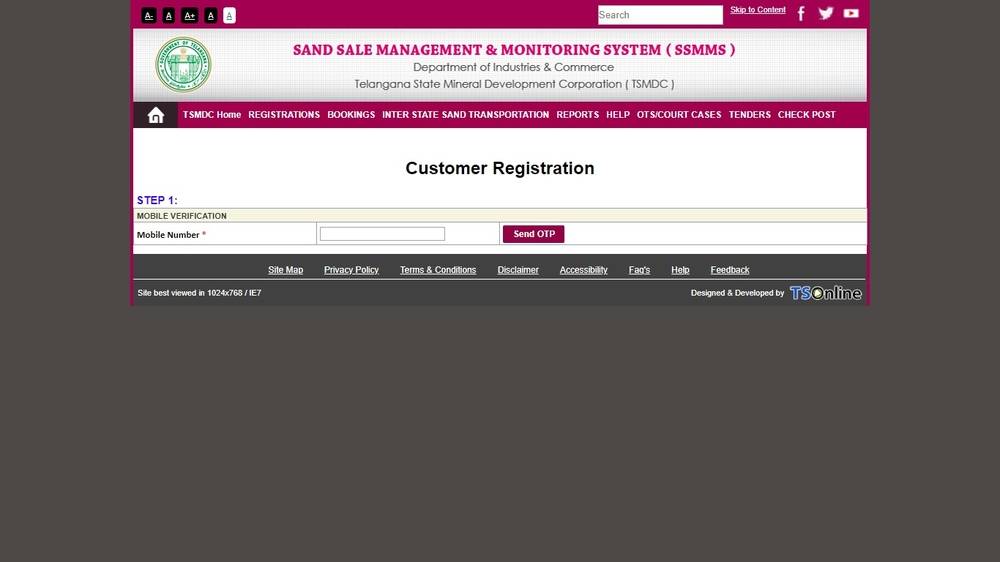This screenshot has height=562, width=1000.
Task: Click the TSOnline developer logo
Action: (x=825, y=293)
